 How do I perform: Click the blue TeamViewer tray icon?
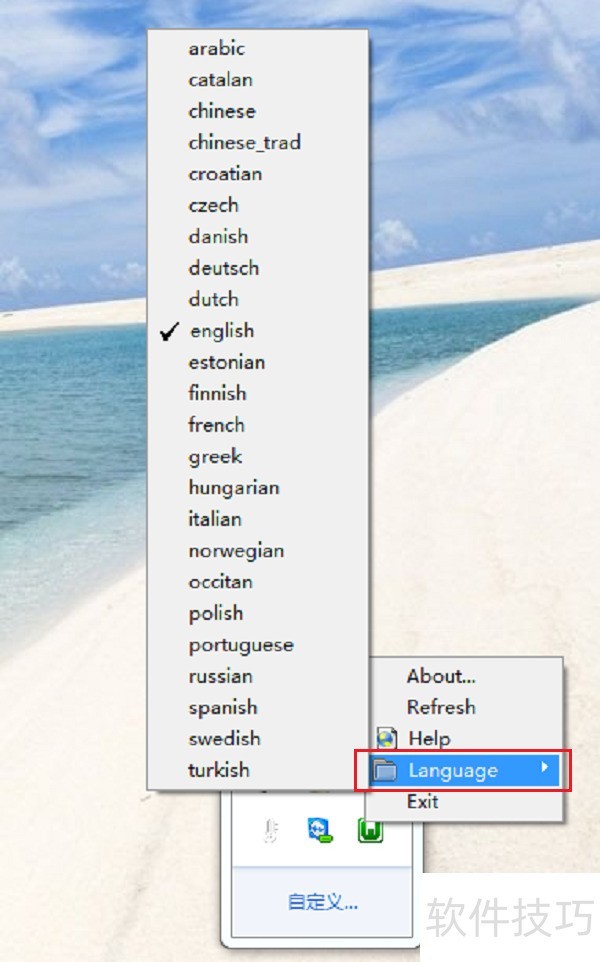click(320, 830)
